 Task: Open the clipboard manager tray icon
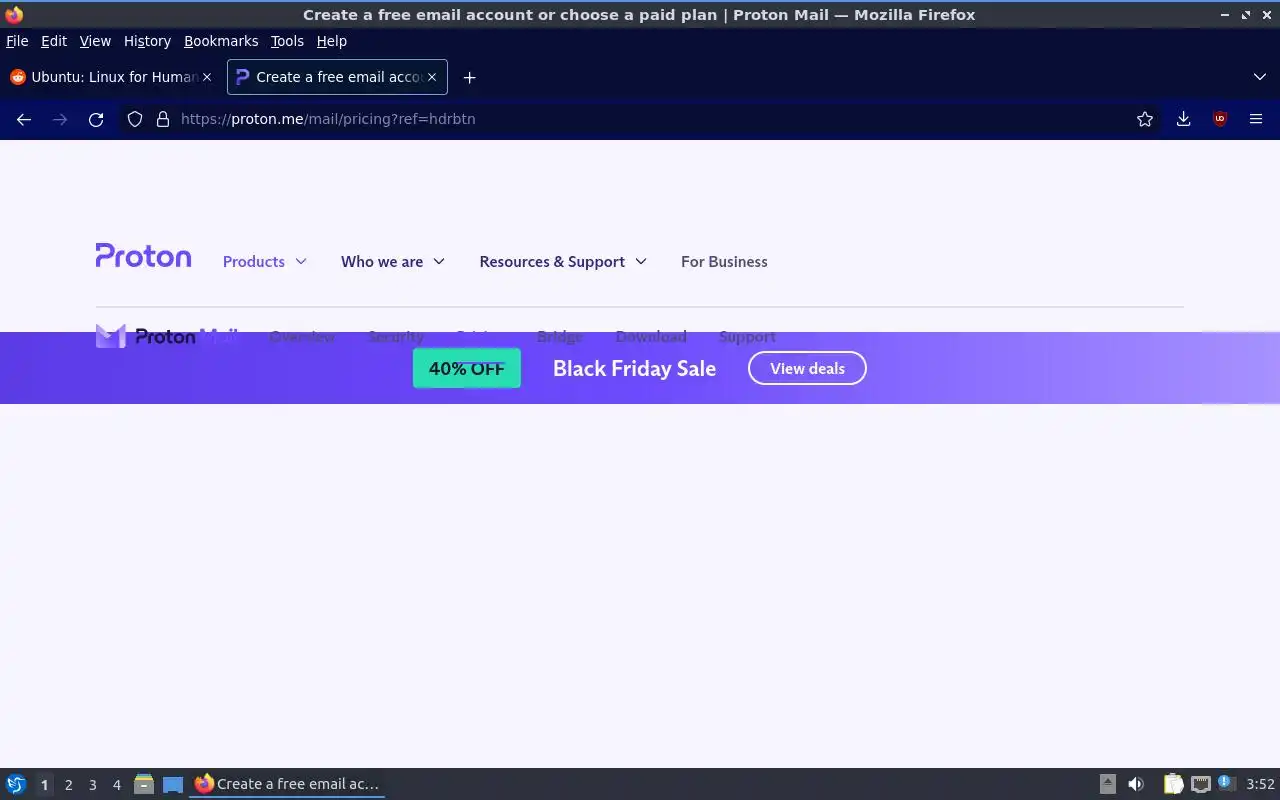(x=1173, y=784)
